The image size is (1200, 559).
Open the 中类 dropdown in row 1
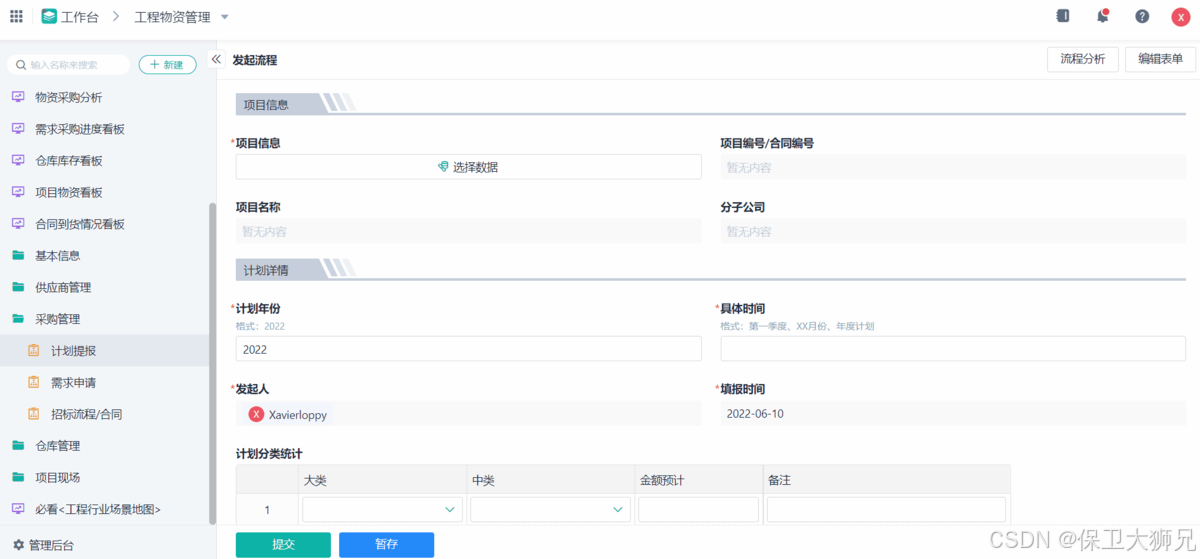[x=551, y=510]
